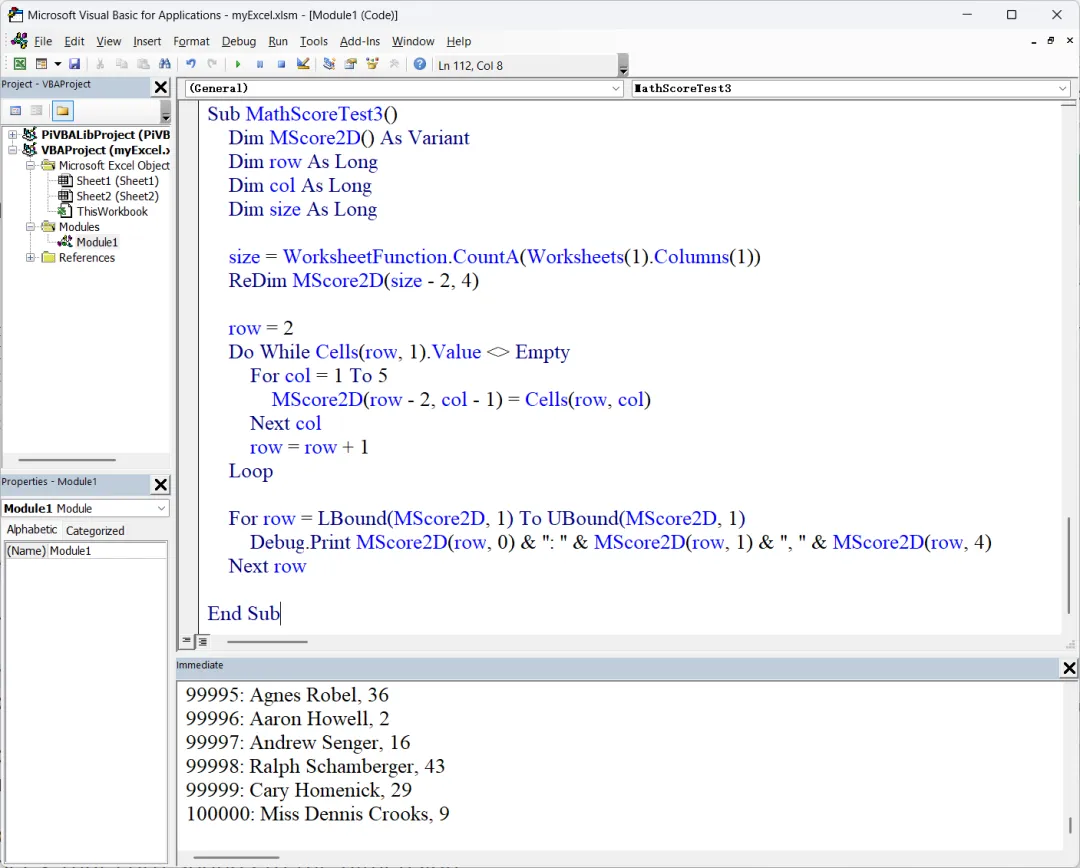
Task: Select Sheet1 (Sheet1) in project tree
Action: point(117,180)
